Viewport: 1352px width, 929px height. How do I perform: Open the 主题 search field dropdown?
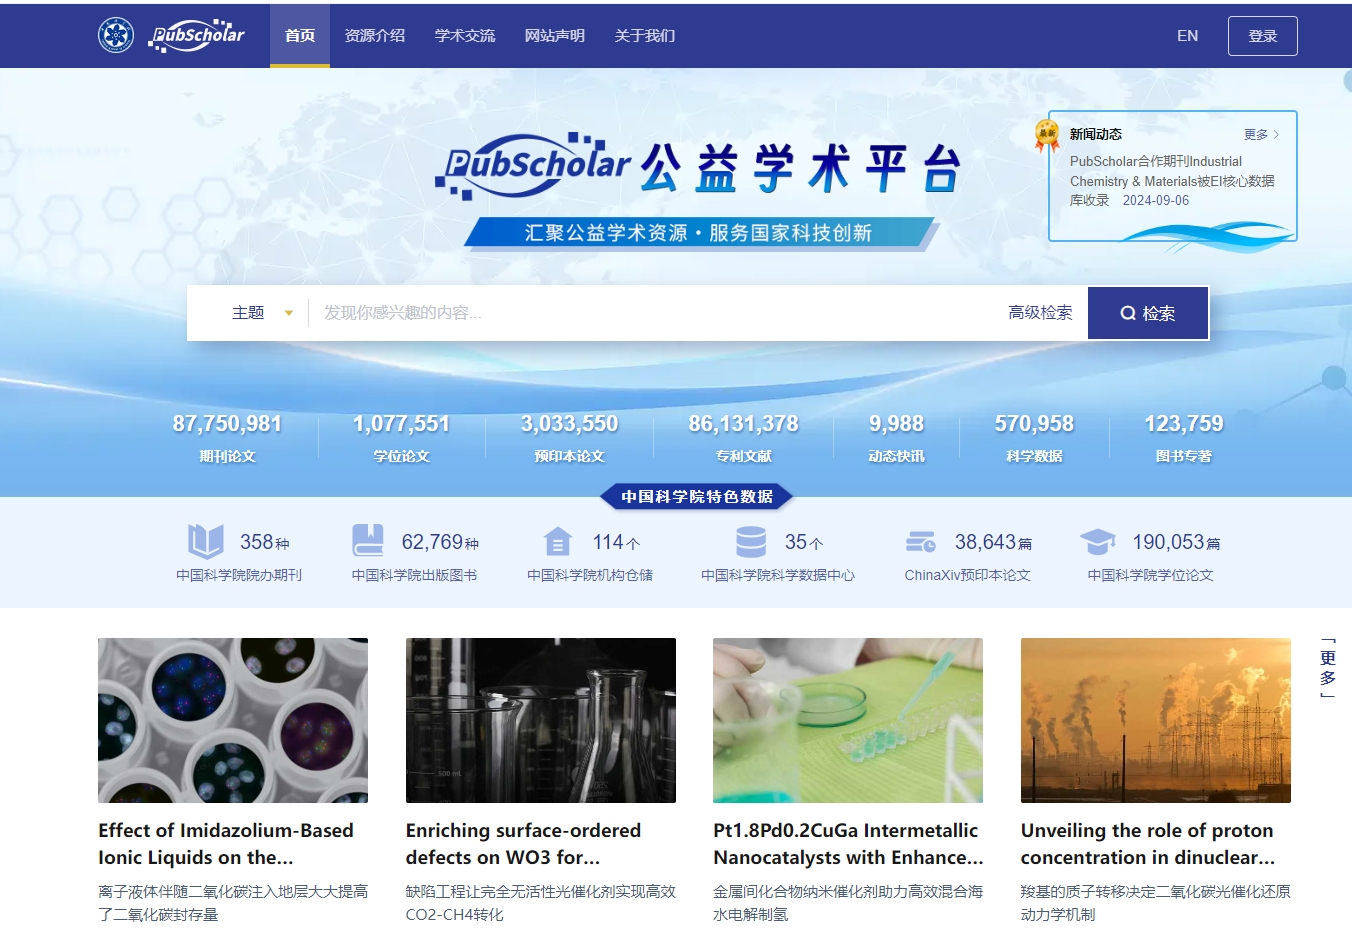point(262,313)
